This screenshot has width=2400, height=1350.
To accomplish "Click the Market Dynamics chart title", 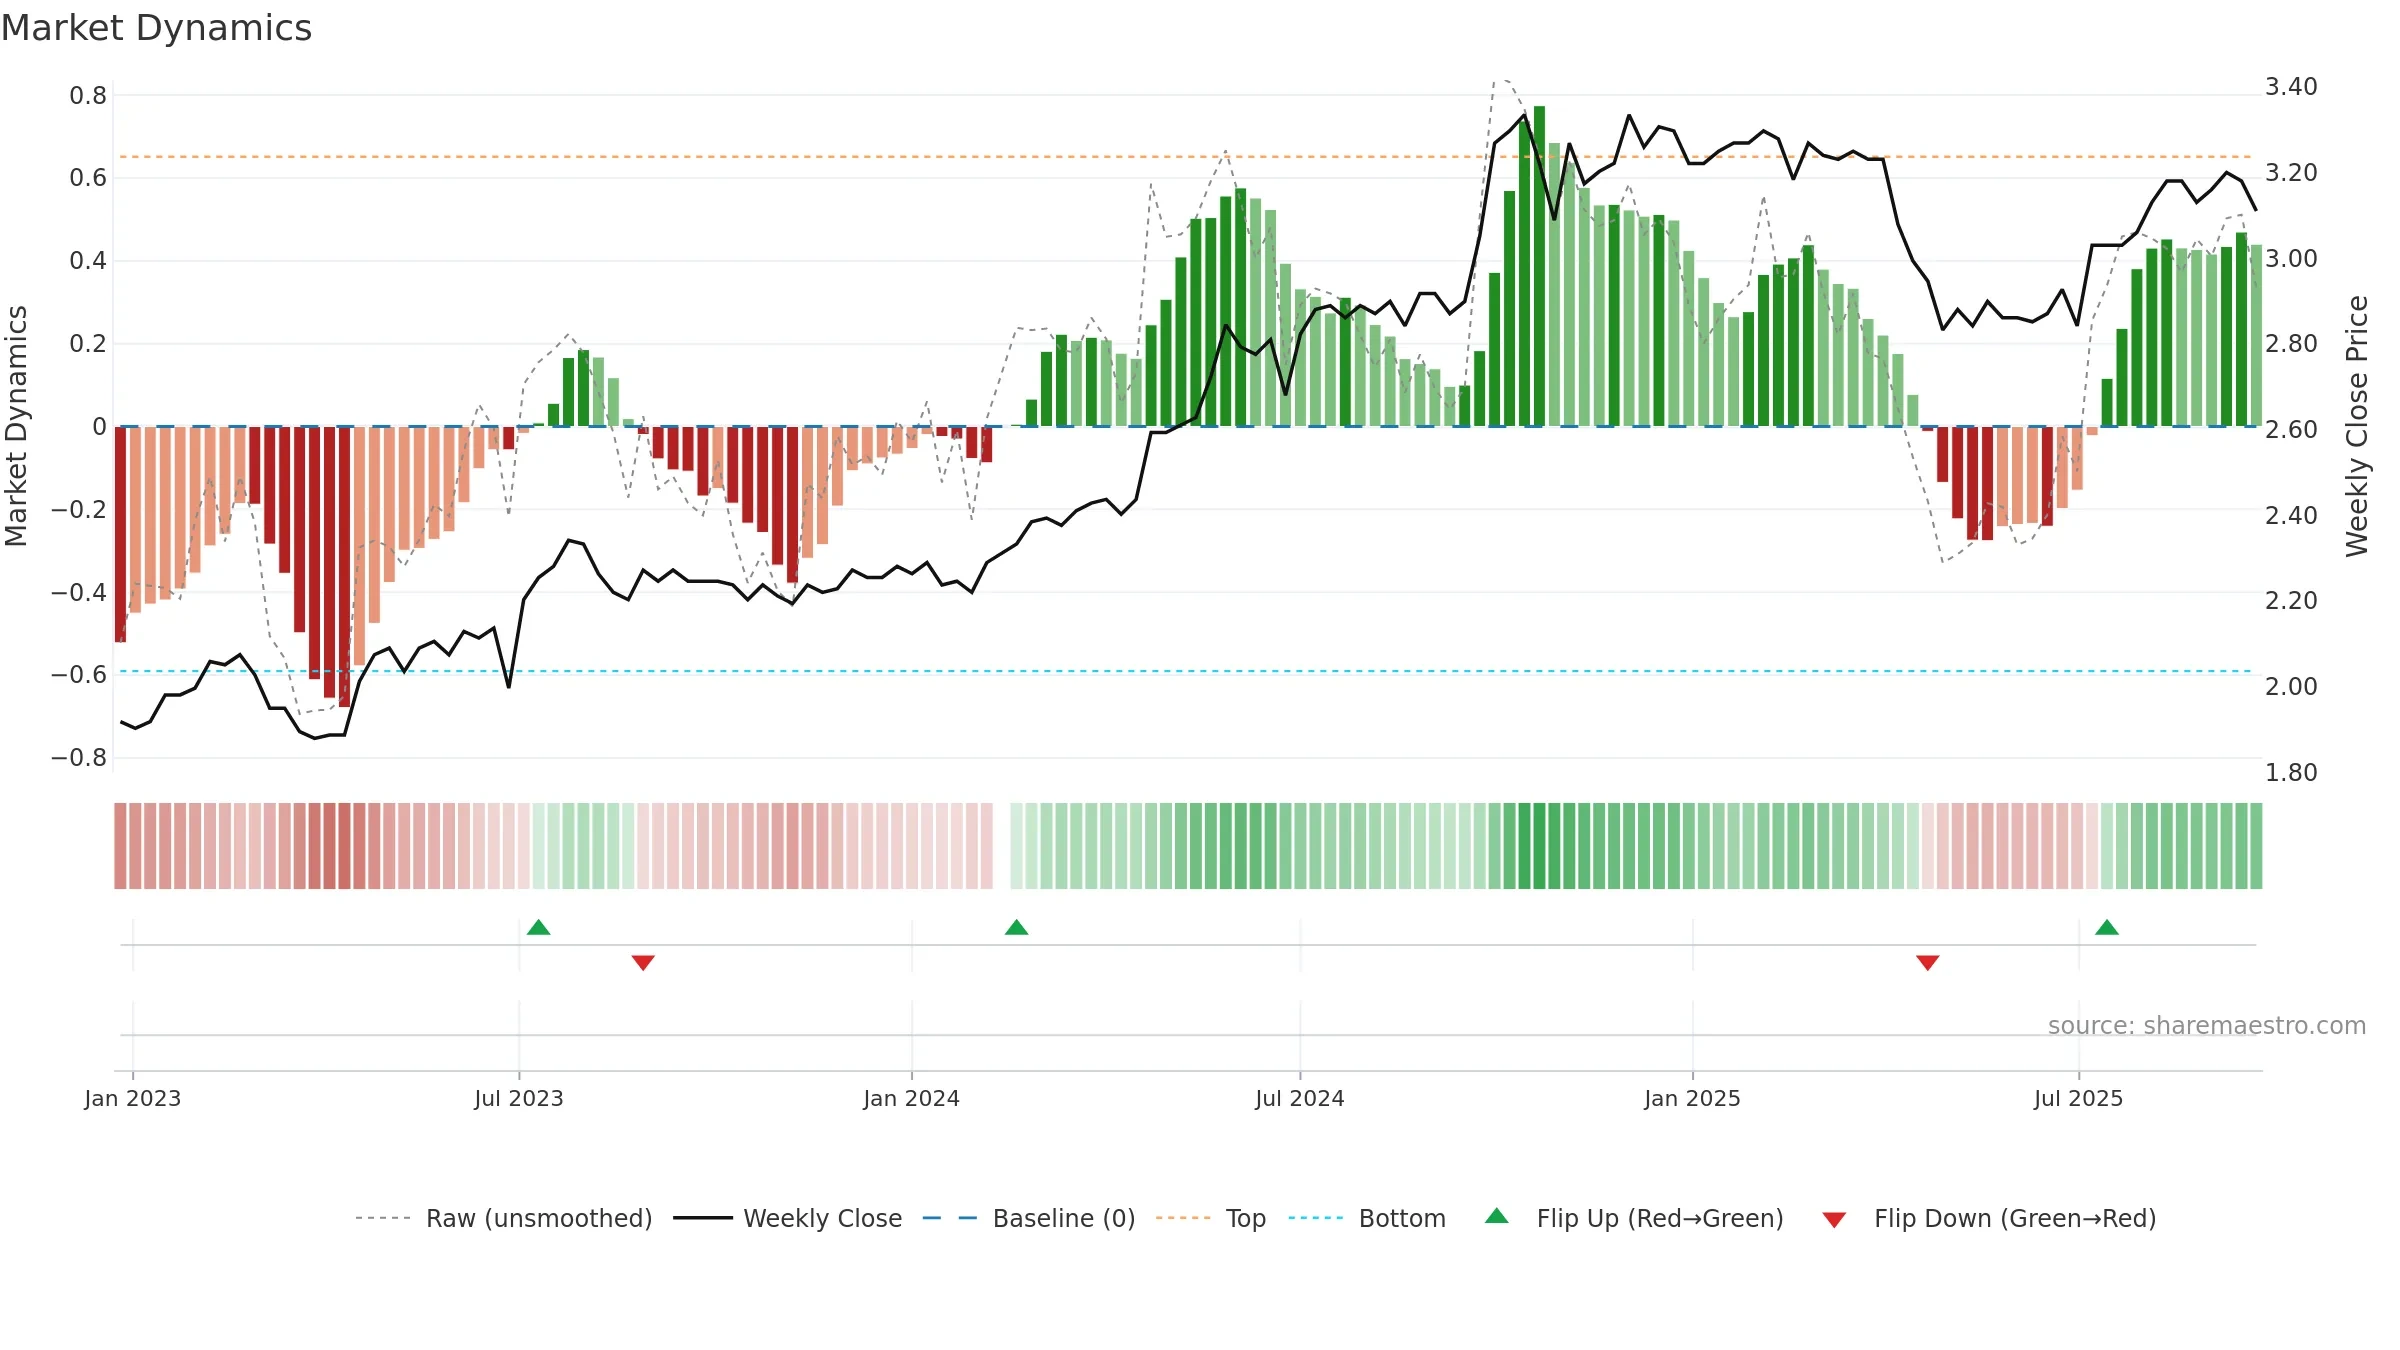I will click(157, 28).
